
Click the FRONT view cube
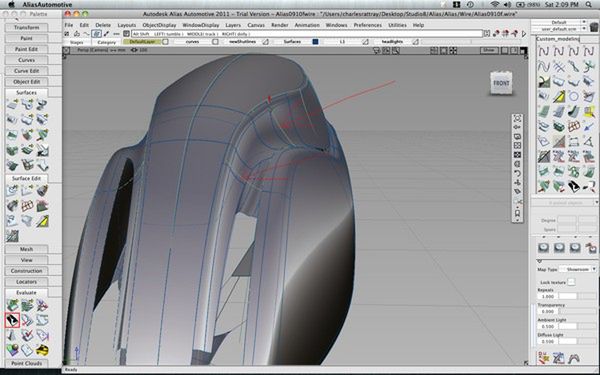[501, 83]
